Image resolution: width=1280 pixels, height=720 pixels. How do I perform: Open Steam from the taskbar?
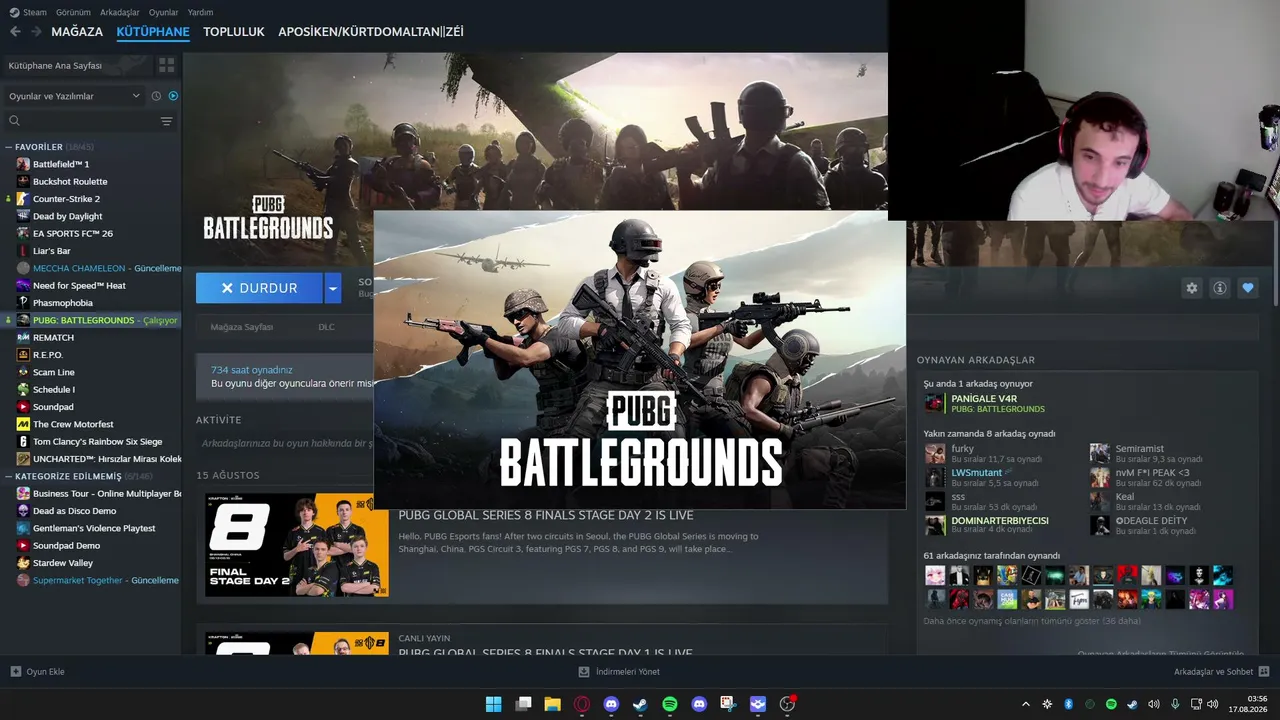640,704
